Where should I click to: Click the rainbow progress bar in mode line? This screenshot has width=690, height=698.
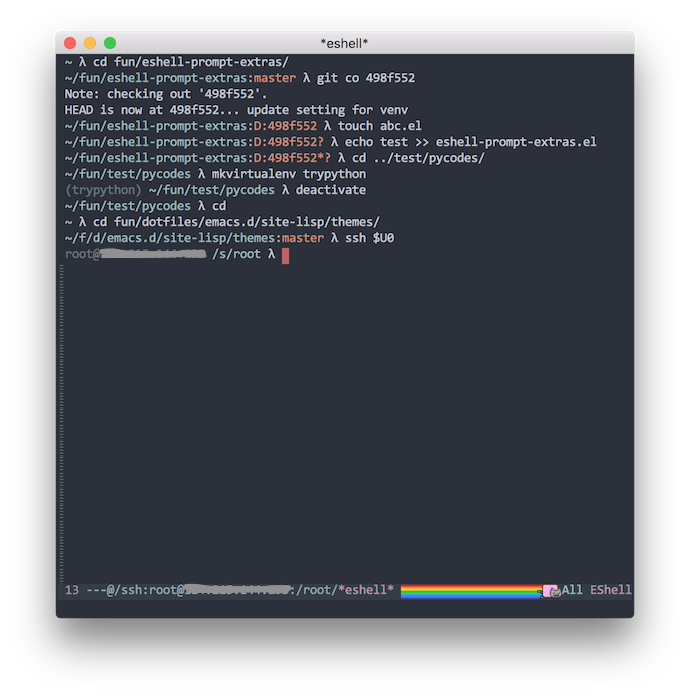point(471,591)
